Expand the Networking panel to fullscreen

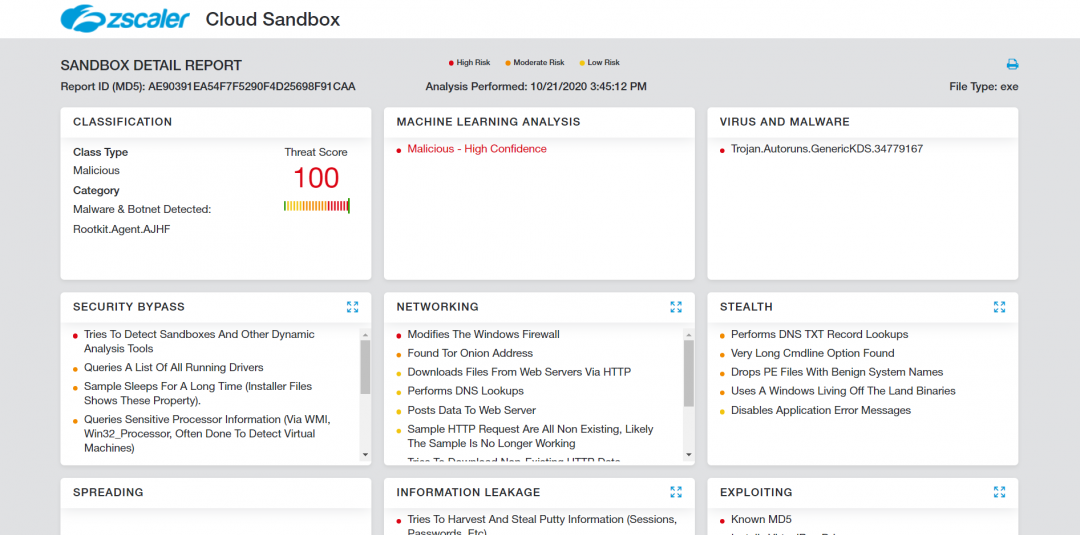click(x=676, y=307)
